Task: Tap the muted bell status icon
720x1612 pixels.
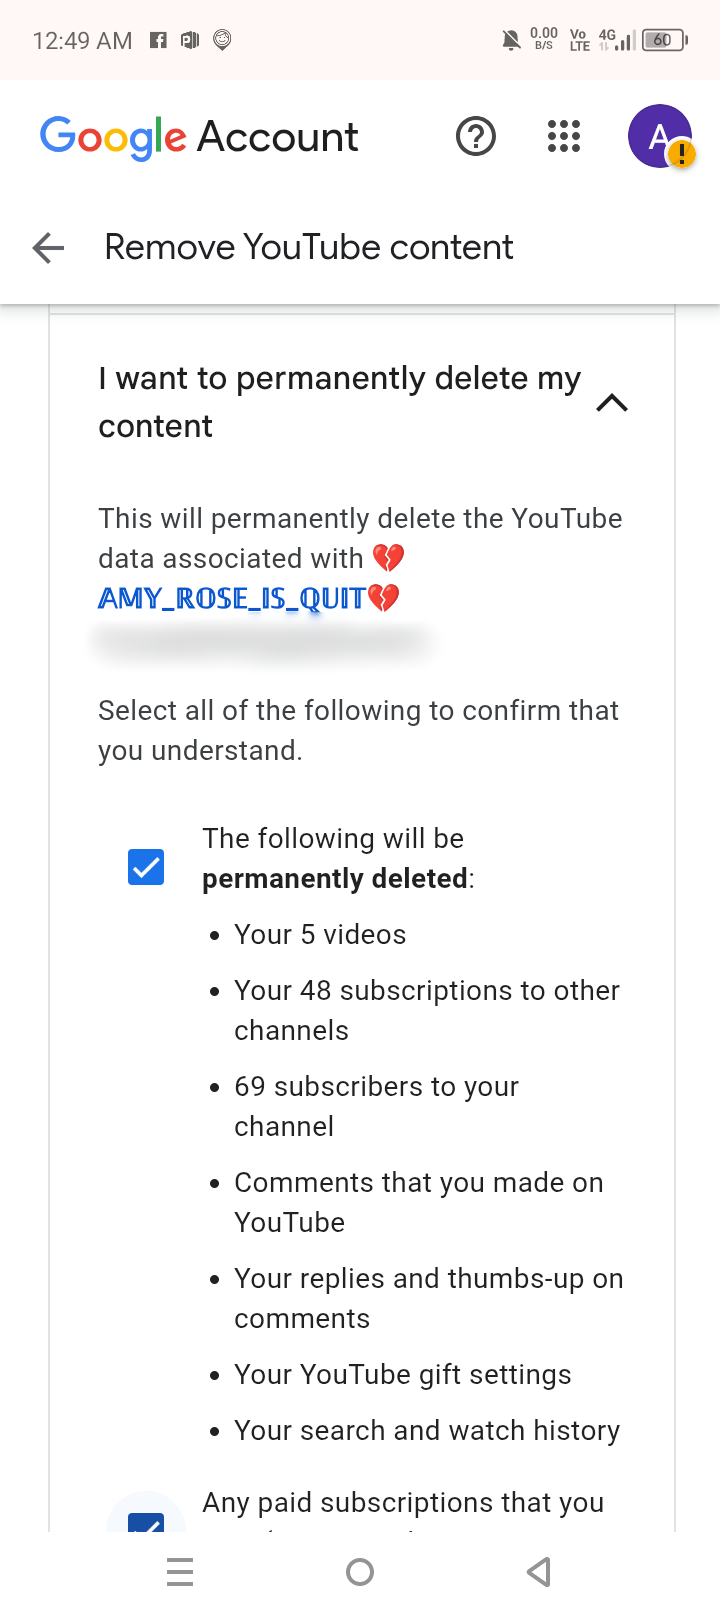Action: point(511,40)
